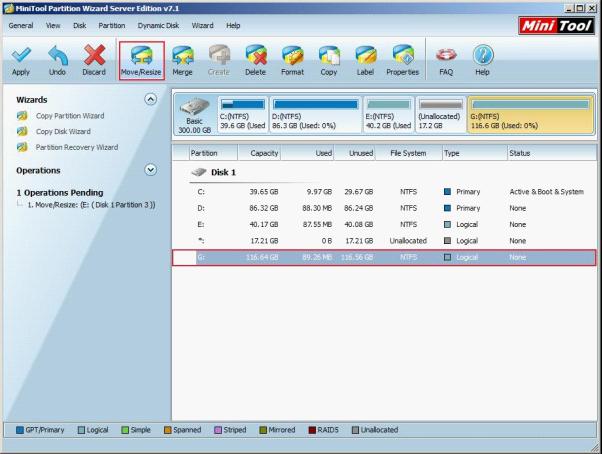
Task: Open the FAQ lifebuoy icon
Action: tap(446, 55)
